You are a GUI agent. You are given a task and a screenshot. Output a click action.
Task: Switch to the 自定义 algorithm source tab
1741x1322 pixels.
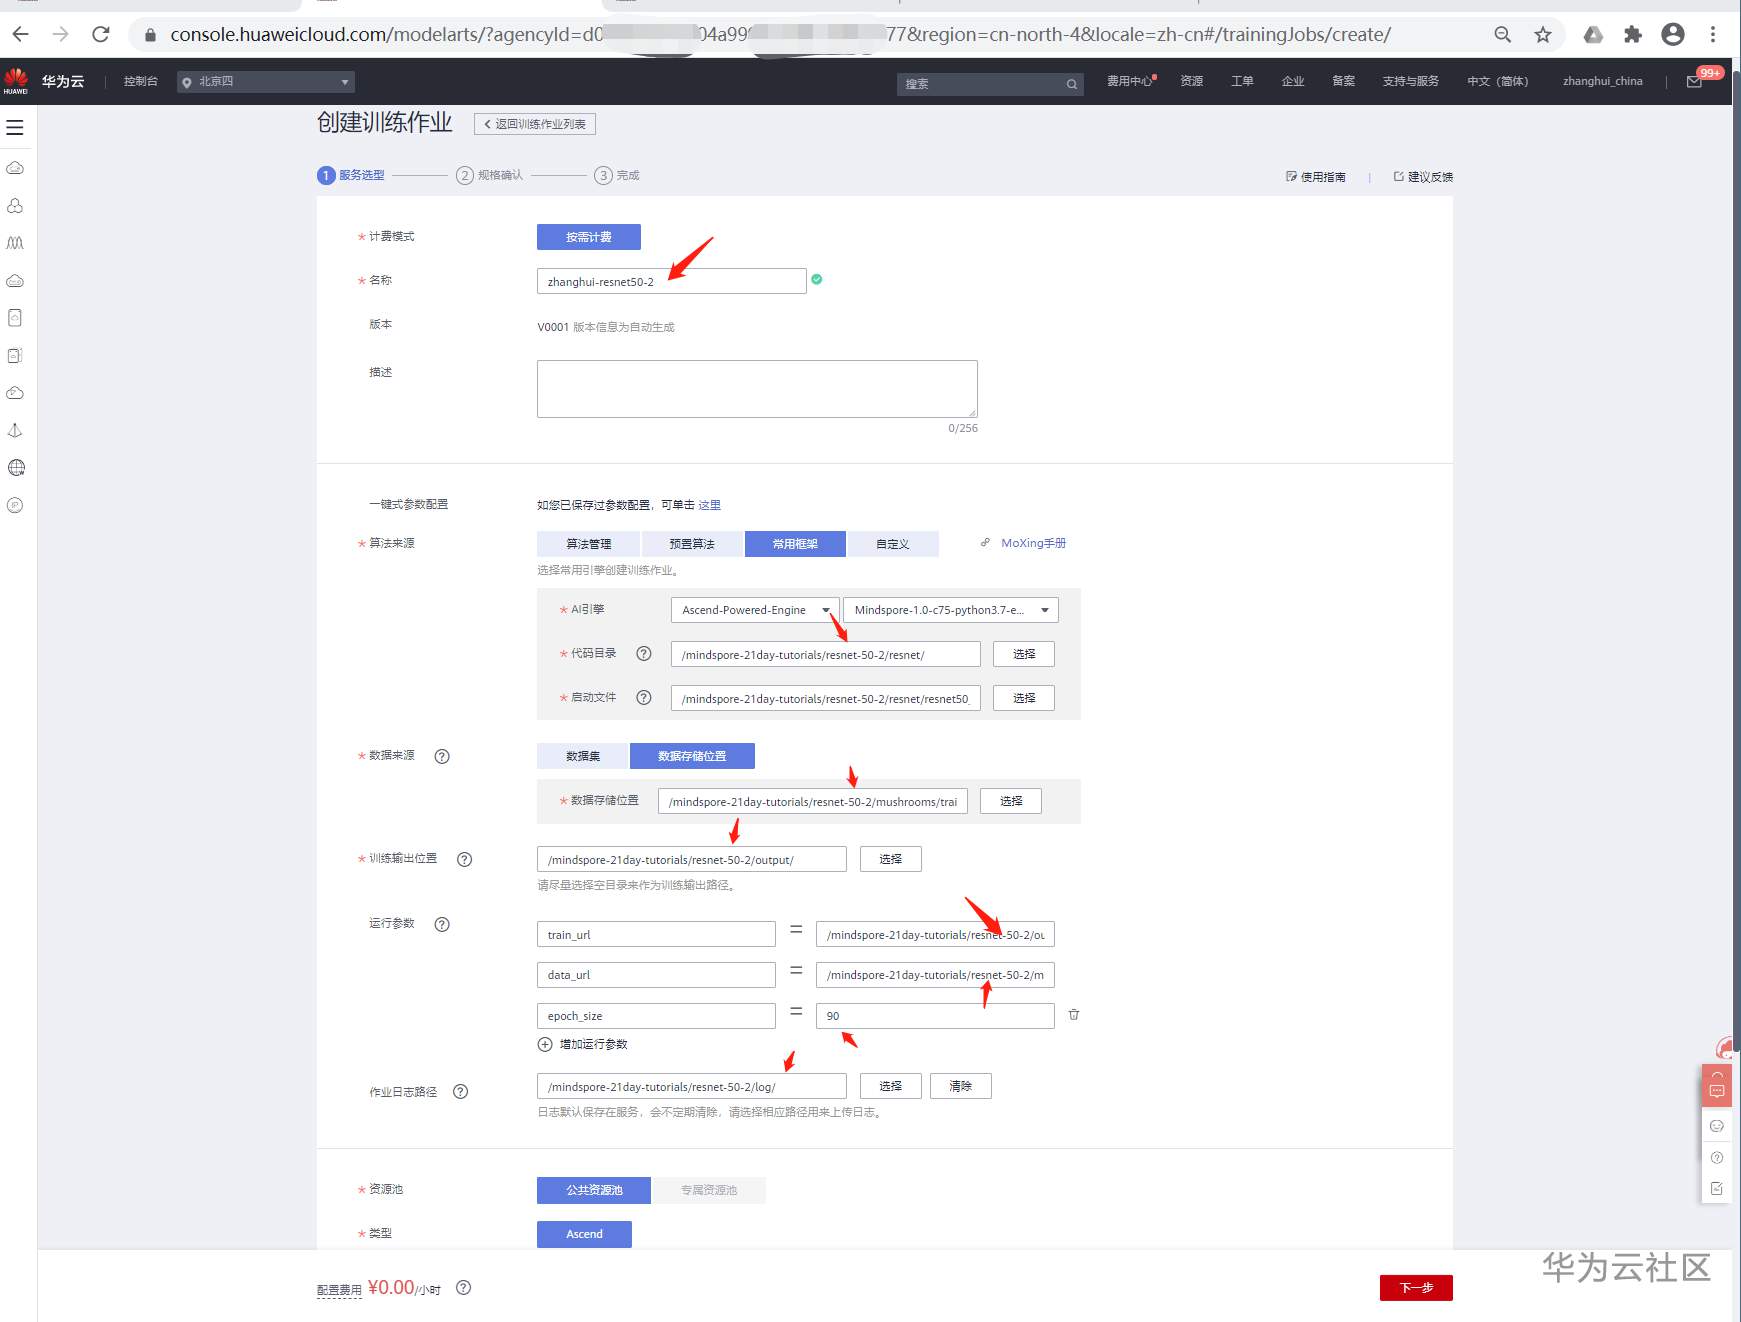(x=893, y=544)
